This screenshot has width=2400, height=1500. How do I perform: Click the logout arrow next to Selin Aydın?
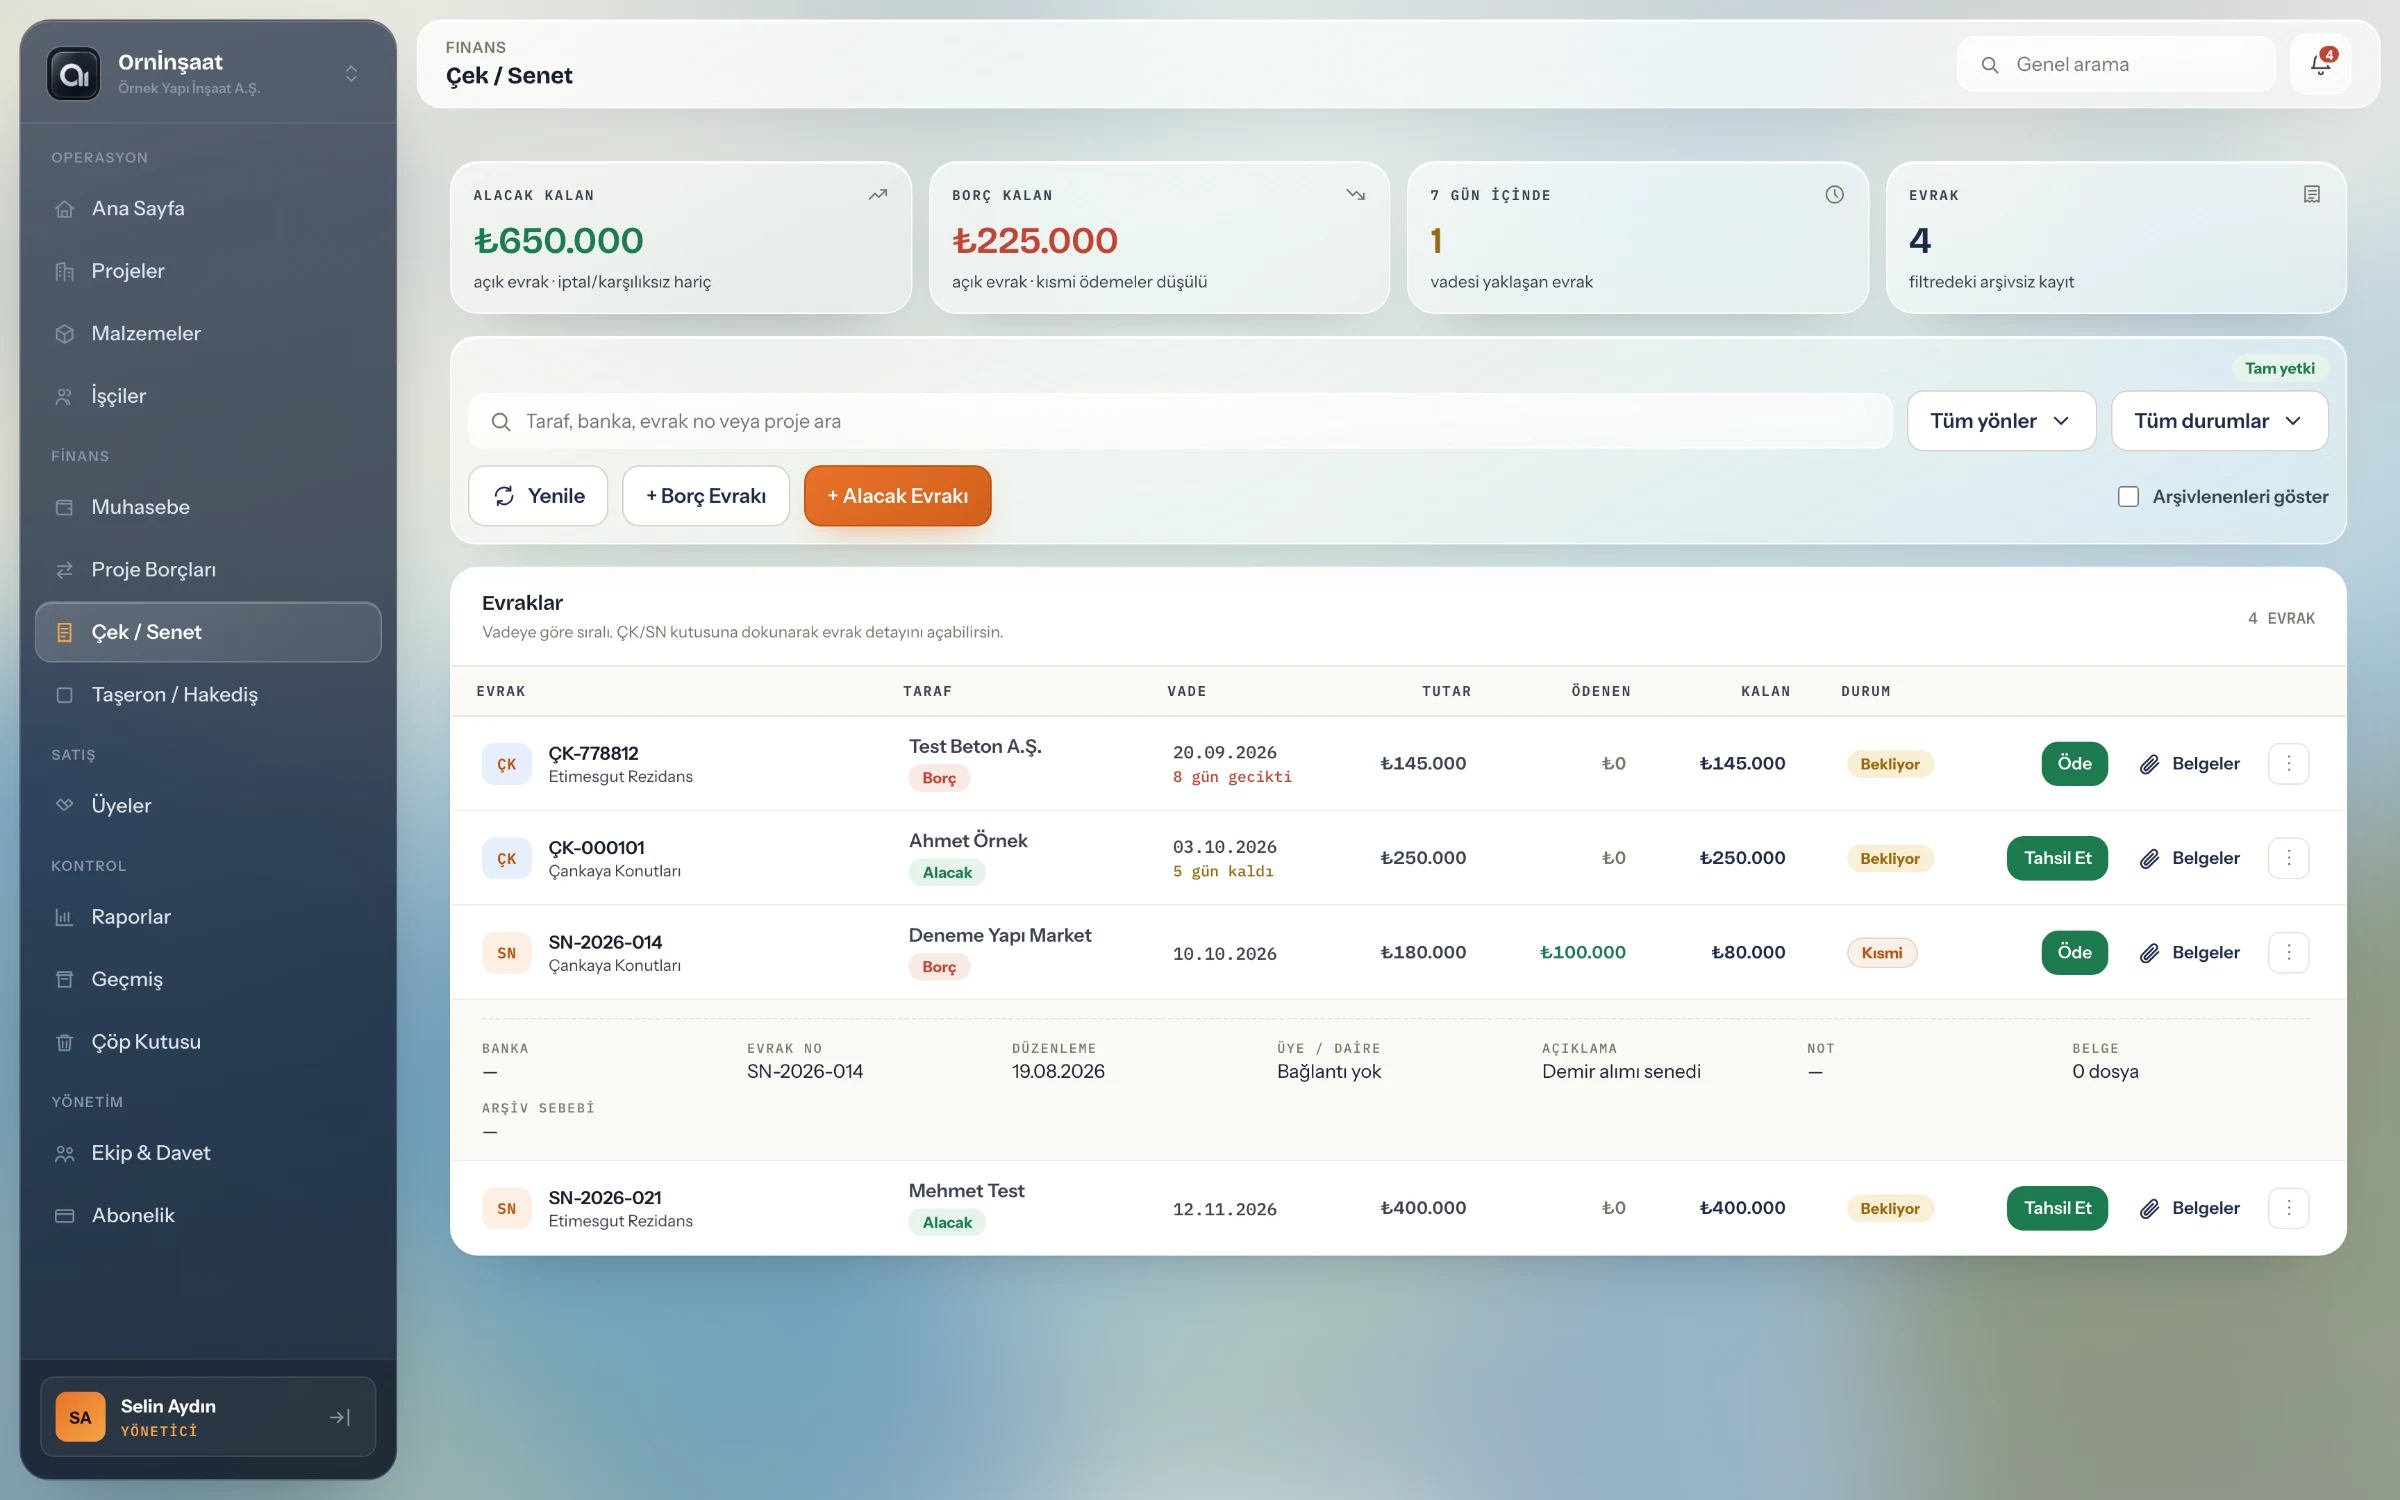pyautogui.click(x=340, y=1417)
